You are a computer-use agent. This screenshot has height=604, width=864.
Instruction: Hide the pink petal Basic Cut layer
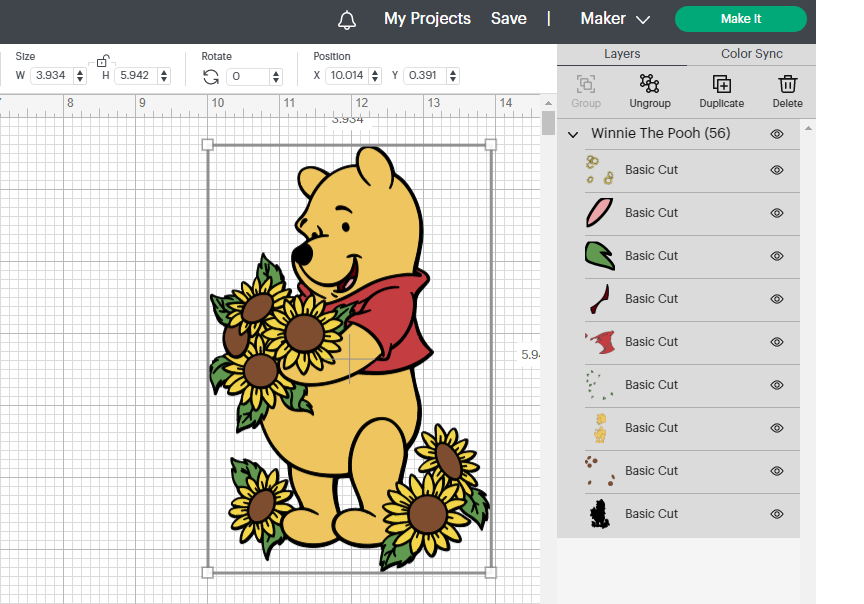(x=777, y=213)
